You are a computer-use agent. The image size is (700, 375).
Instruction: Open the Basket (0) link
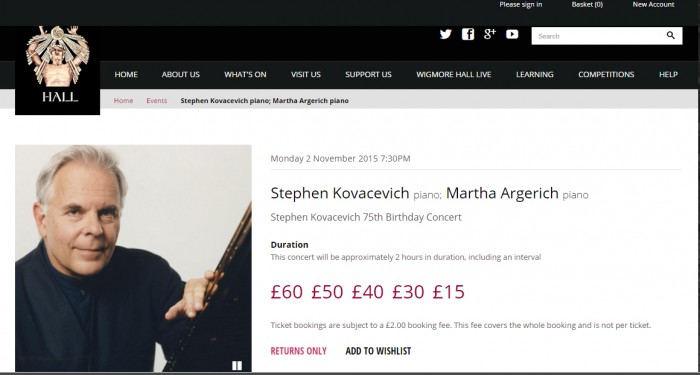(587, 4)
